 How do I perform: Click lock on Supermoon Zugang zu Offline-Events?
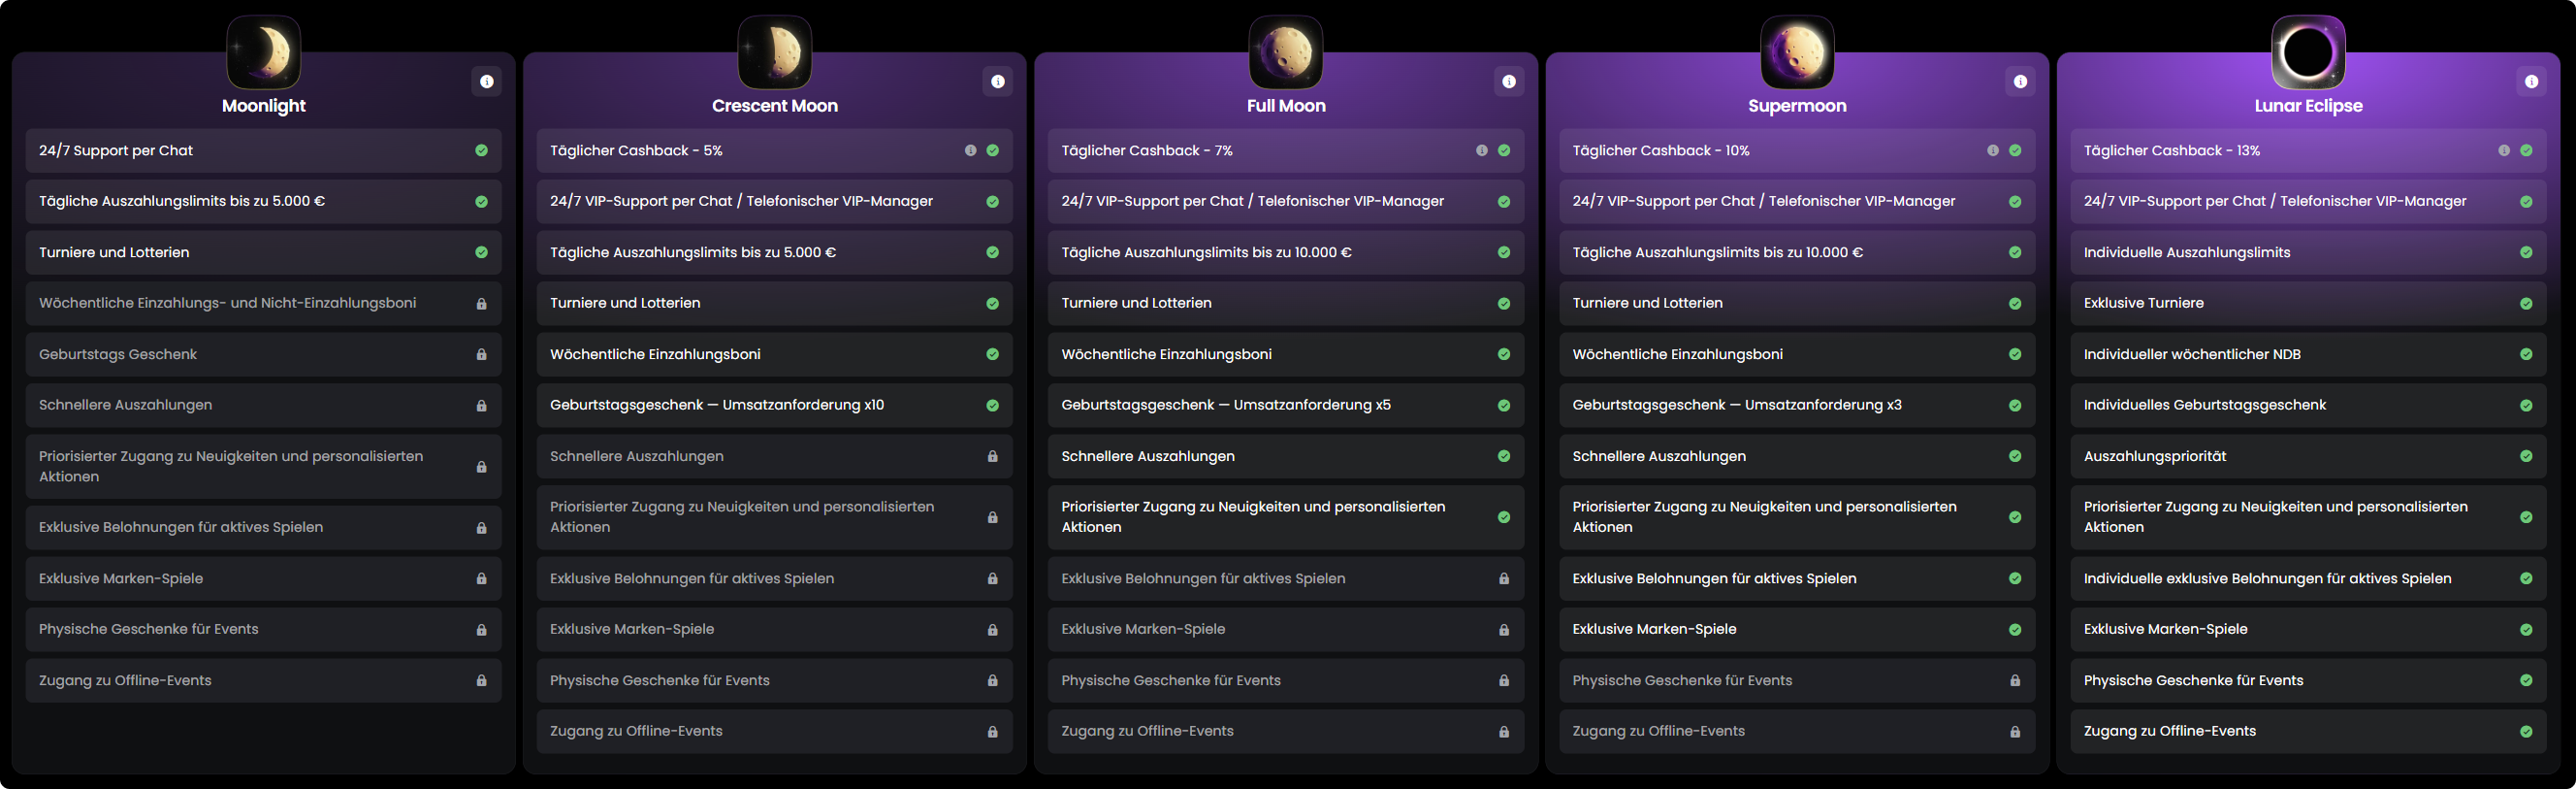tap(2014, 732)
